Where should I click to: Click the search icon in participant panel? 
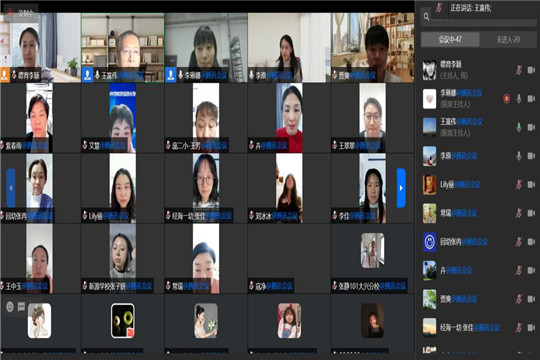click(x=426, y=16)
